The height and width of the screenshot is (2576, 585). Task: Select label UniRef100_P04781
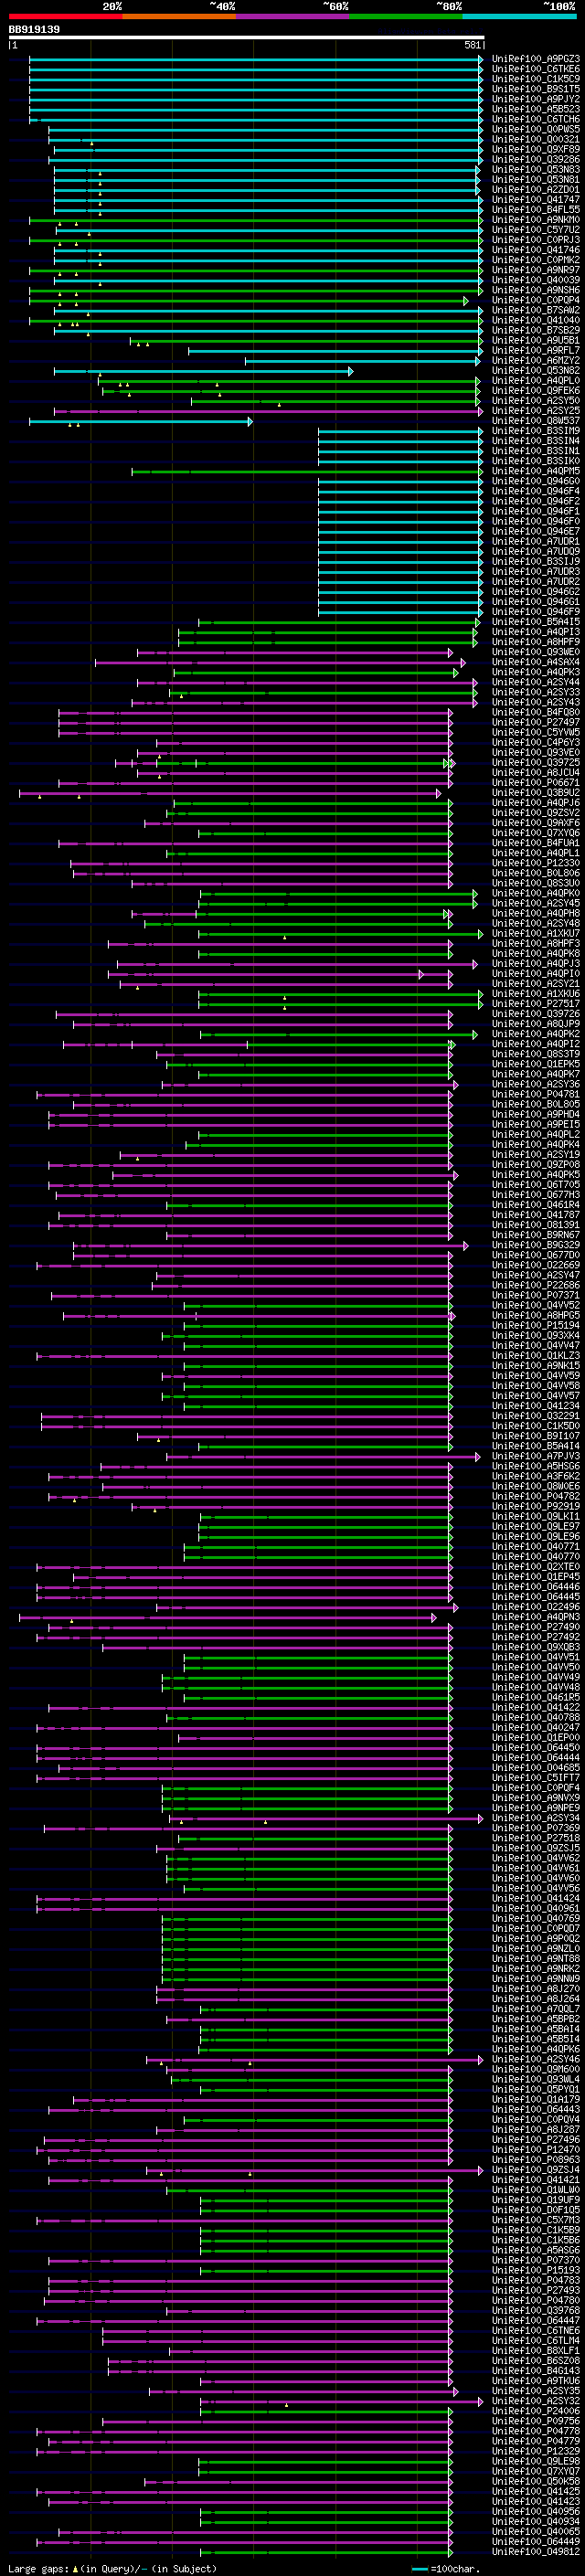point(536,1095)
